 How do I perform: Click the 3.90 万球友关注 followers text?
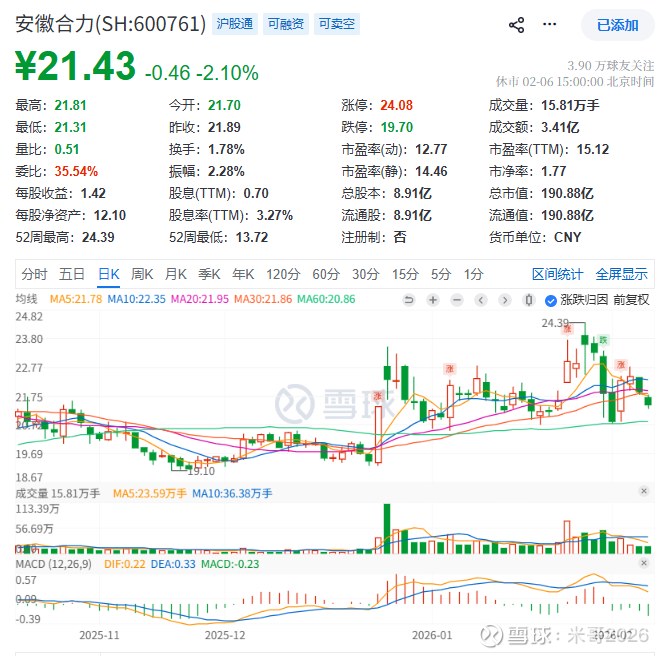click(610, 66)
